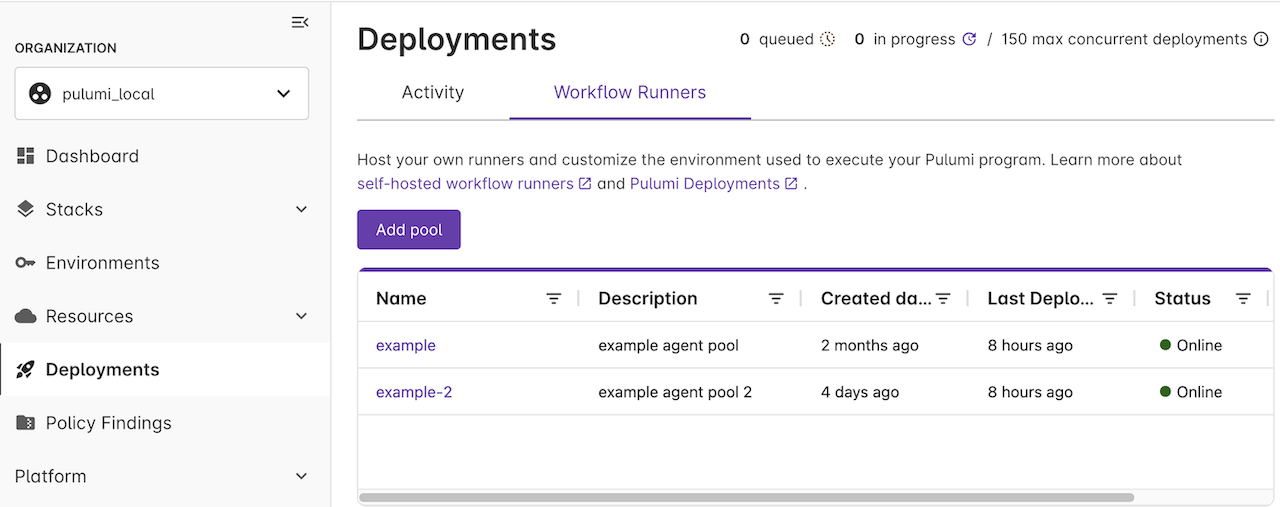Screen dimensions: 1280x507
Task: Open the pulumi_local organization dropdown
Action: pyautogui.click(x=162, y=94)
